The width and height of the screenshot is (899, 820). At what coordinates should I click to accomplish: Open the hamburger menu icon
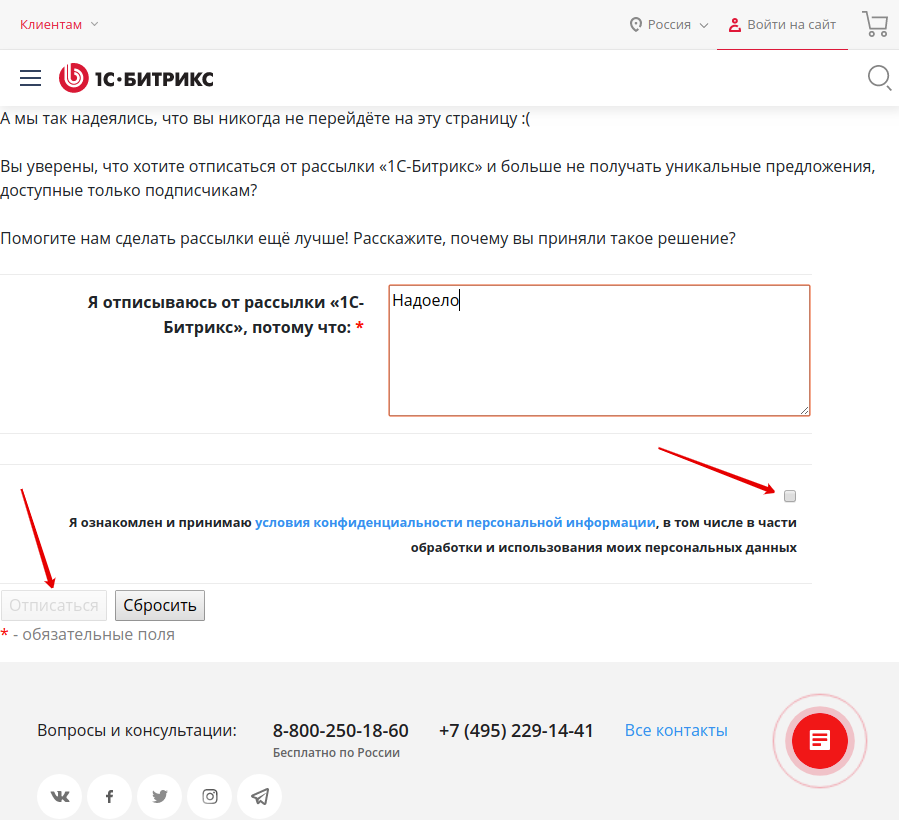pyautogui.click(x=30, y=78)
